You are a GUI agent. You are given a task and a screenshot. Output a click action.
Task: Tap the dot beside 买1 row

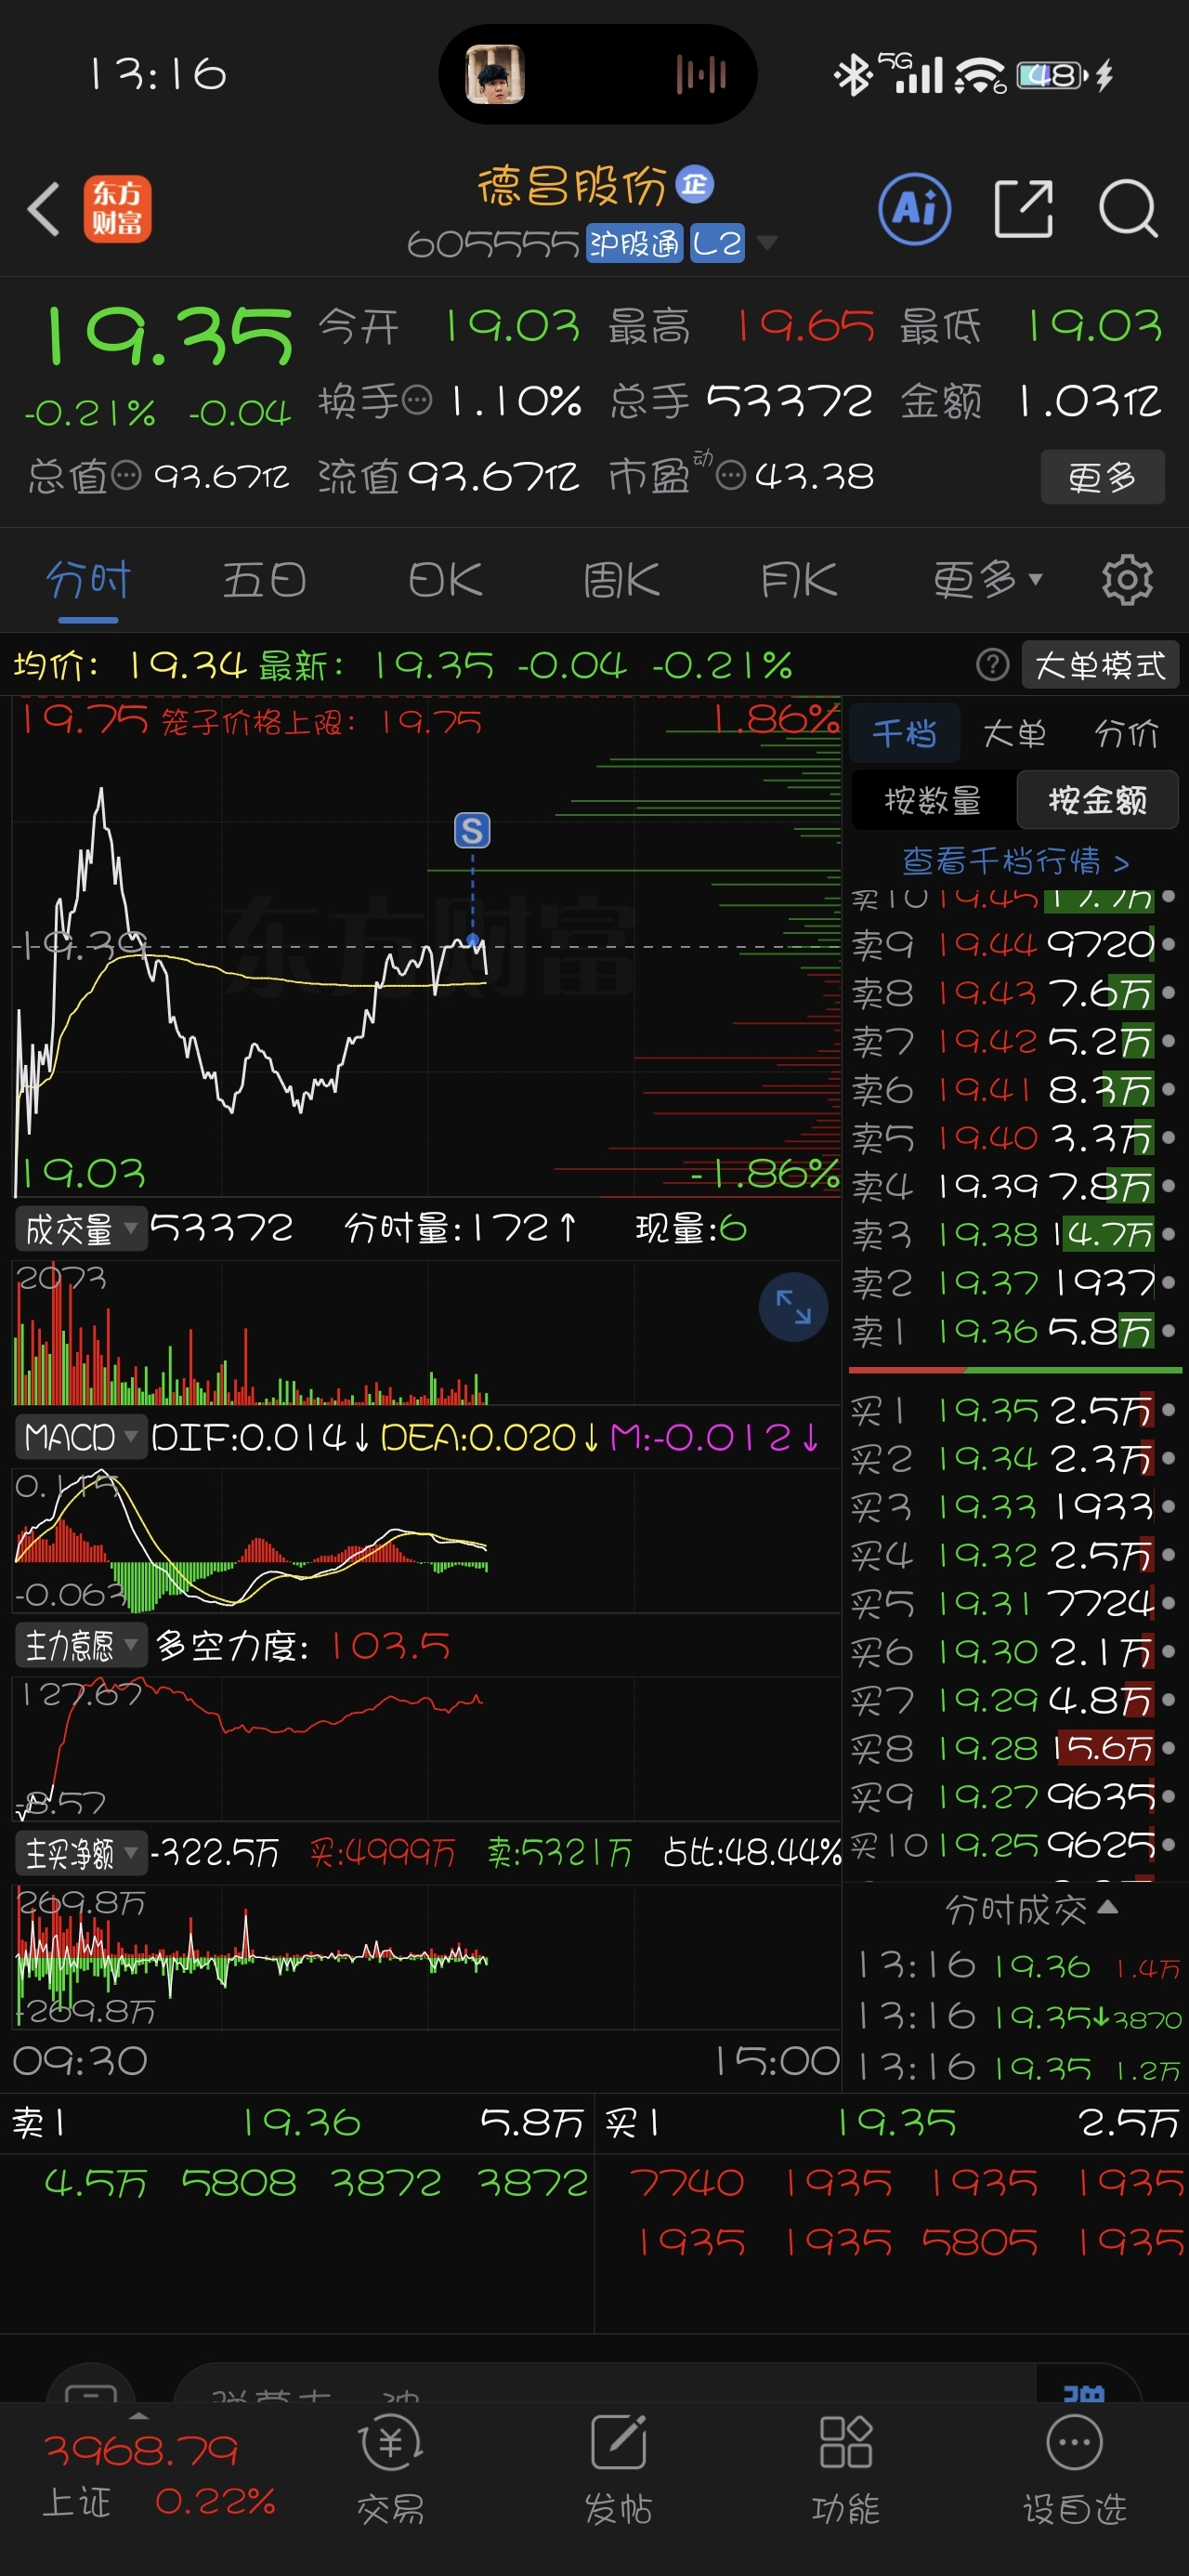1169,1410
